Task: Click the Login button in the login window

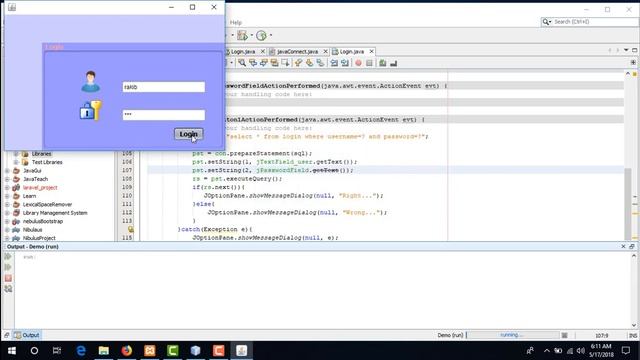Action: (189, 134)
